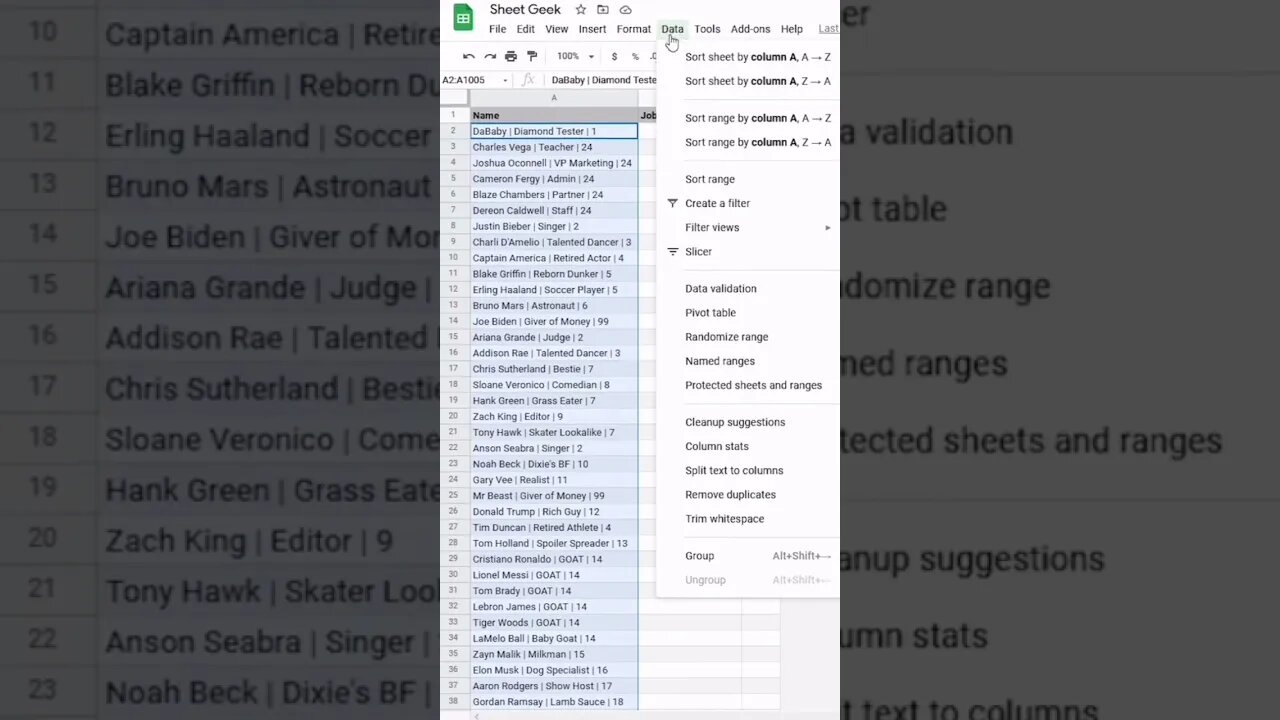1280x720 pixels.
Task: Open the Edit menu
Action: tap(526, 29)
